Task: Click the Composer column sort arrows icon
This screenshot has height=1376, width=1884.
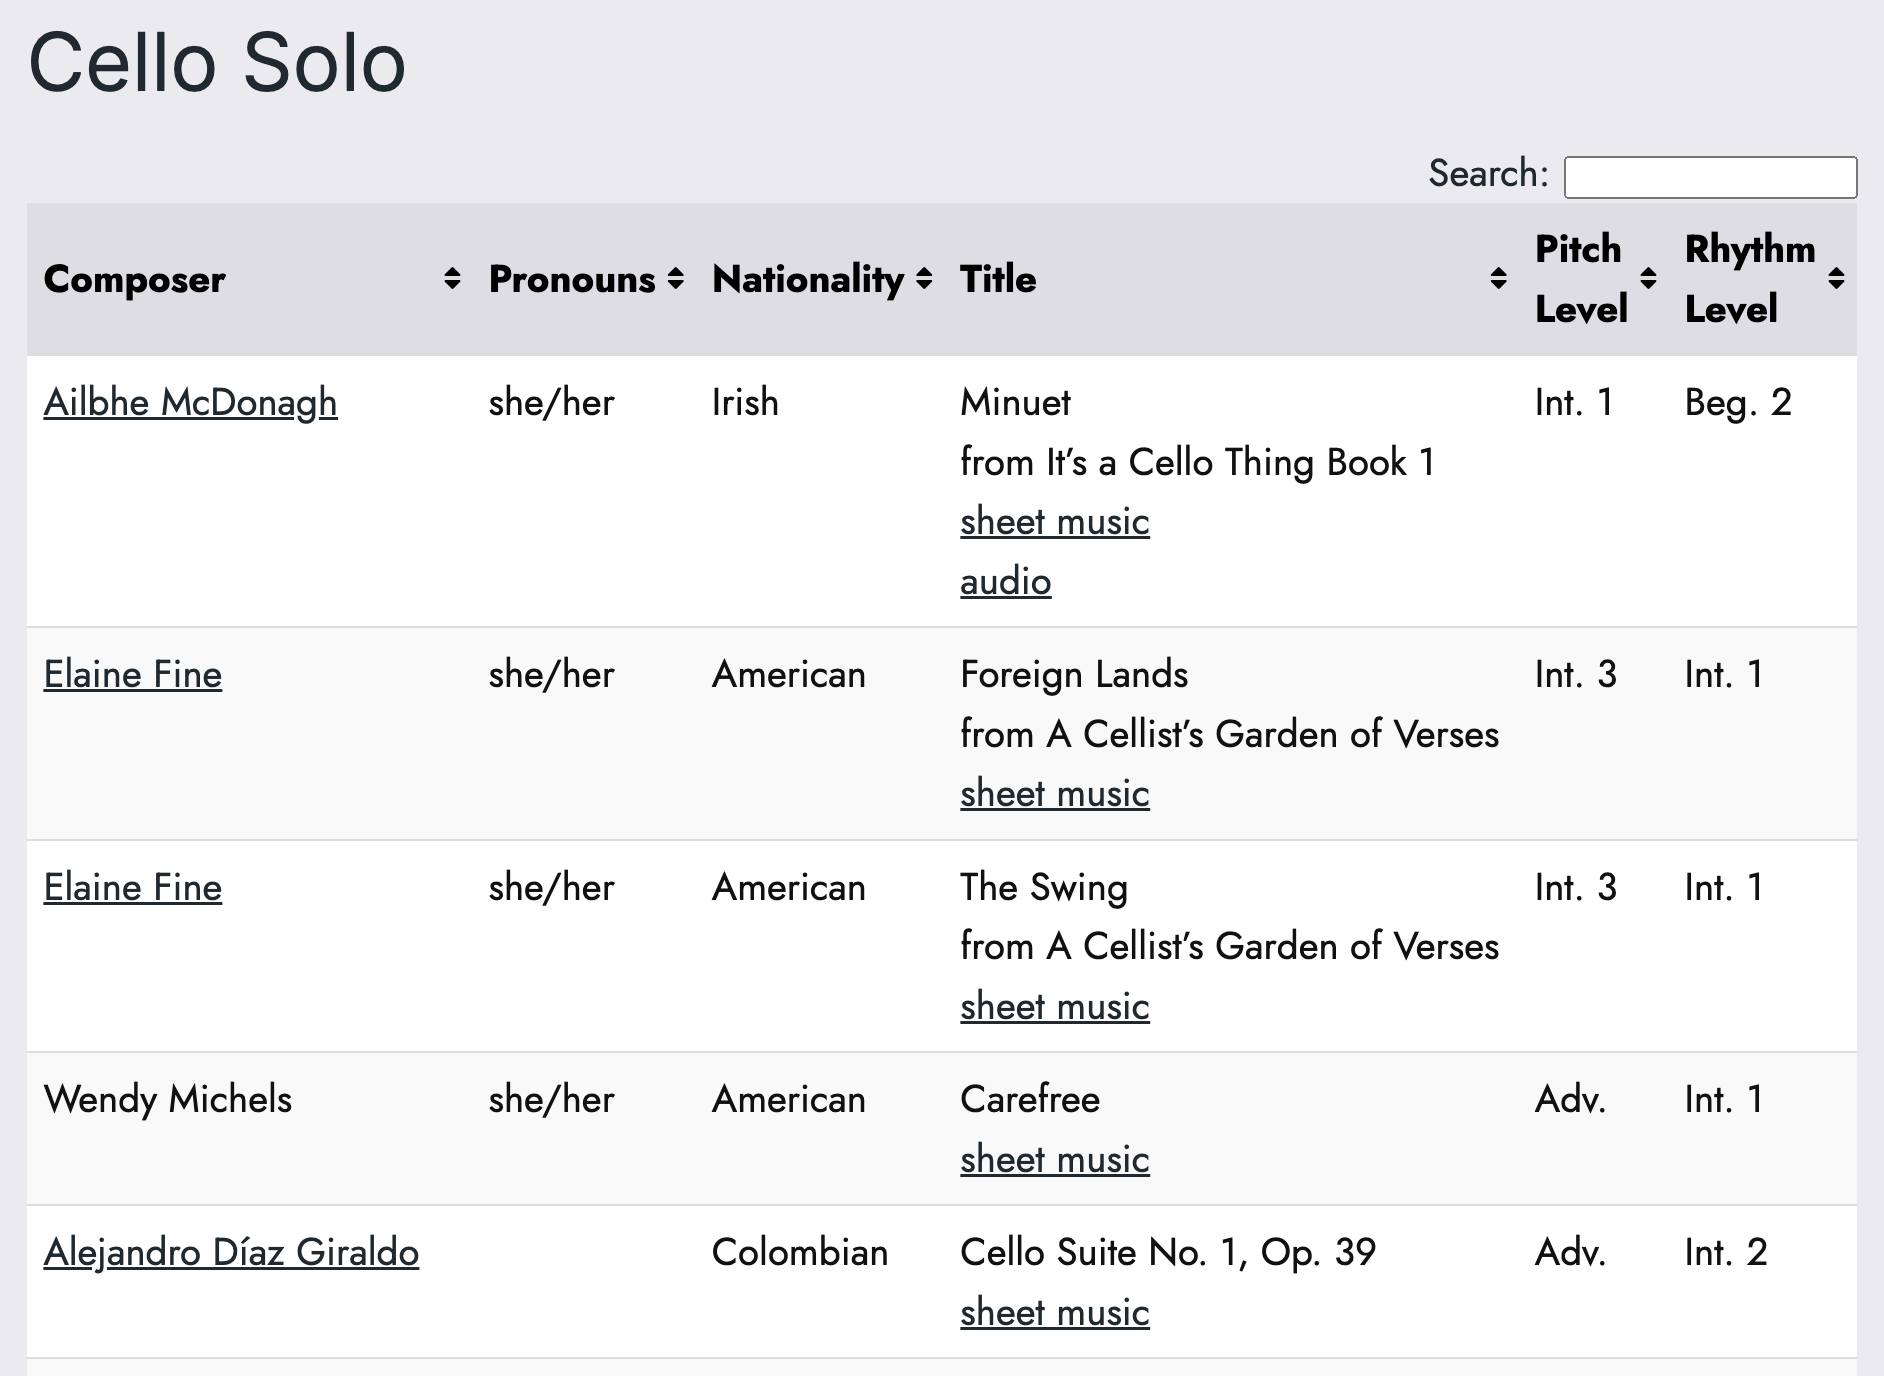Action: pyautogui.click(x=452, y=279)
